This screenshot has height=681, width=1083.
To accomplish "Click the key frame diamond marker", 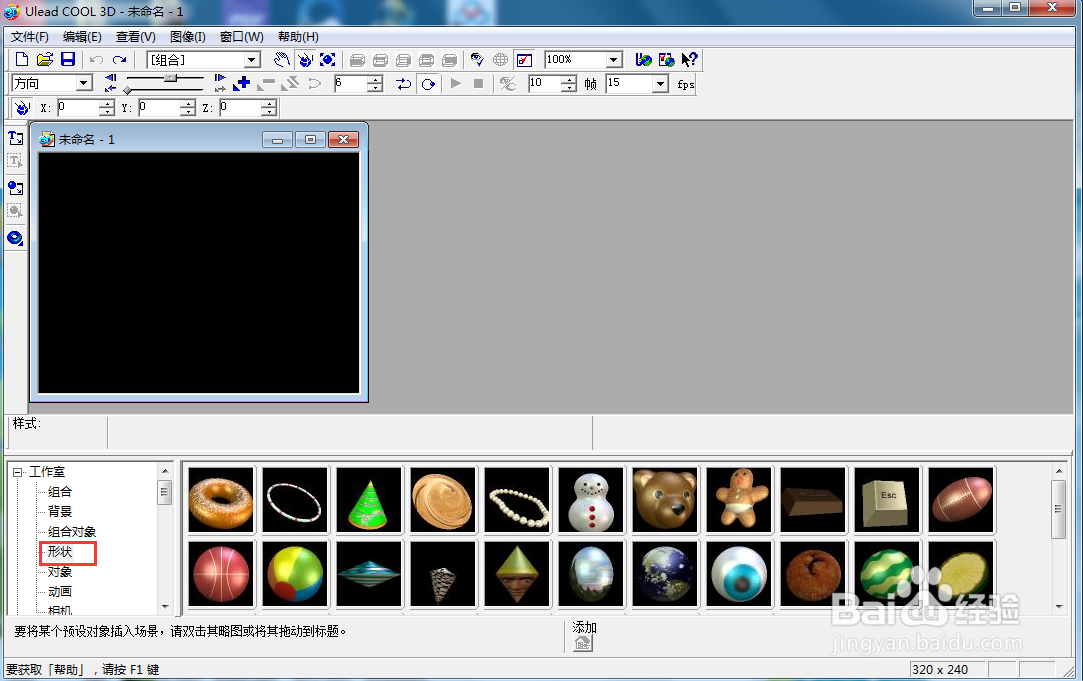I will point(128,90).
